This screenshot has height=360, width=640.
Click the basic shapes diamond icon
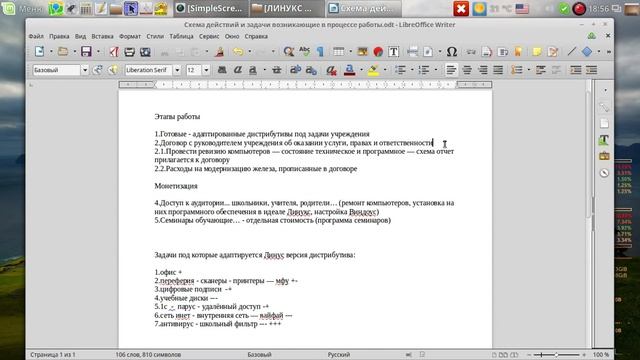pyautogui.click(x=587, y=51)
